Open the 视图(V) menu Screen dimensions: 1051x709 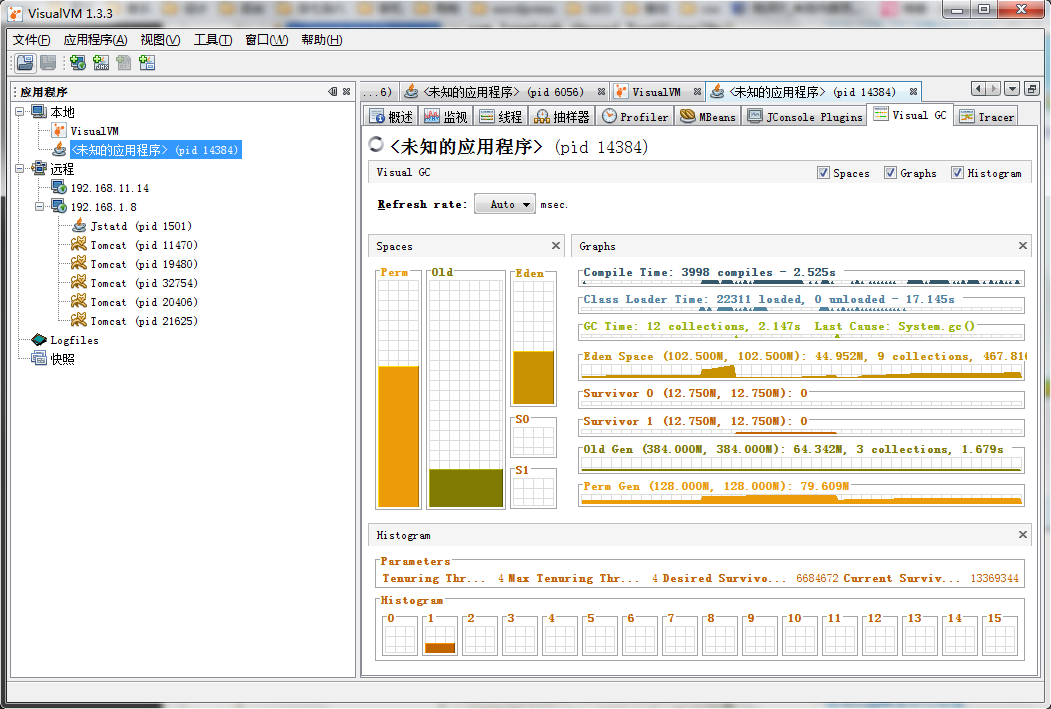pyautogui.click(x=160, y=40)
